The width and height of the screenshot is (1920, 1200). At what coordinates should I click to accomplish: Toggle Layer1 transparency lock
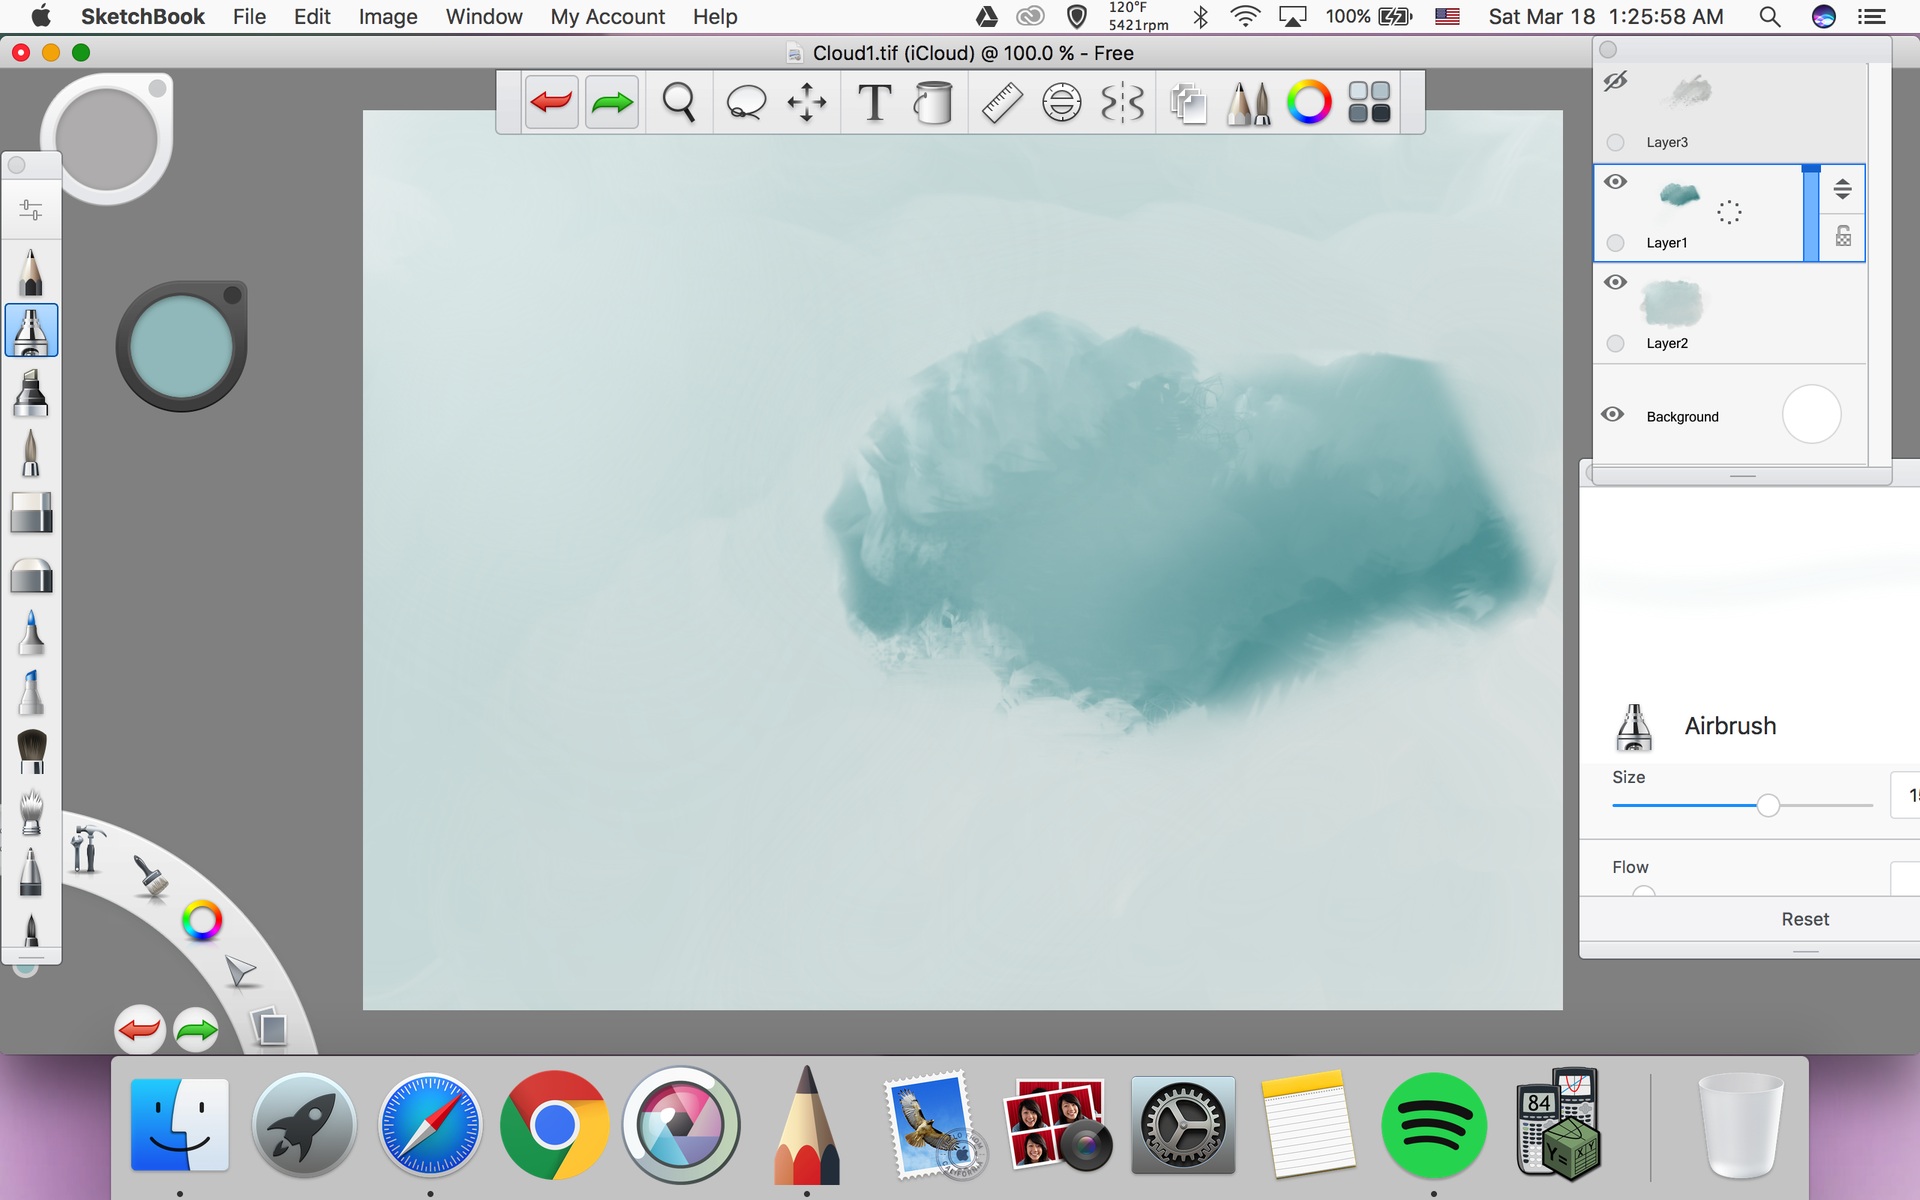point(1843,236)
